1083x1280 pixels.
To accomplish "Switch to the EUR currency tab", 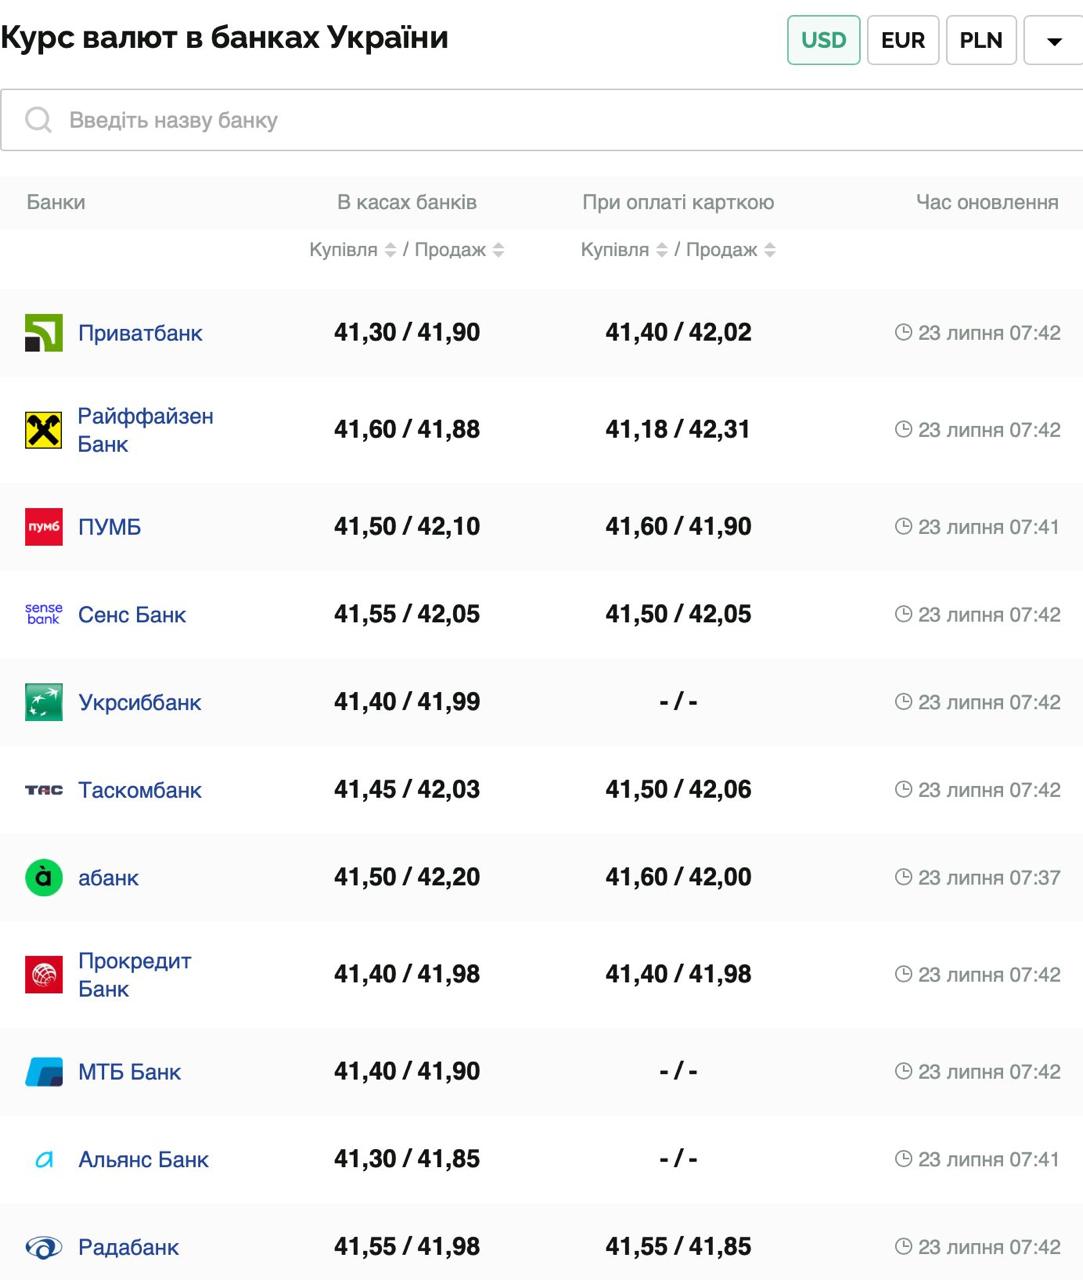I will coord(902,40).
